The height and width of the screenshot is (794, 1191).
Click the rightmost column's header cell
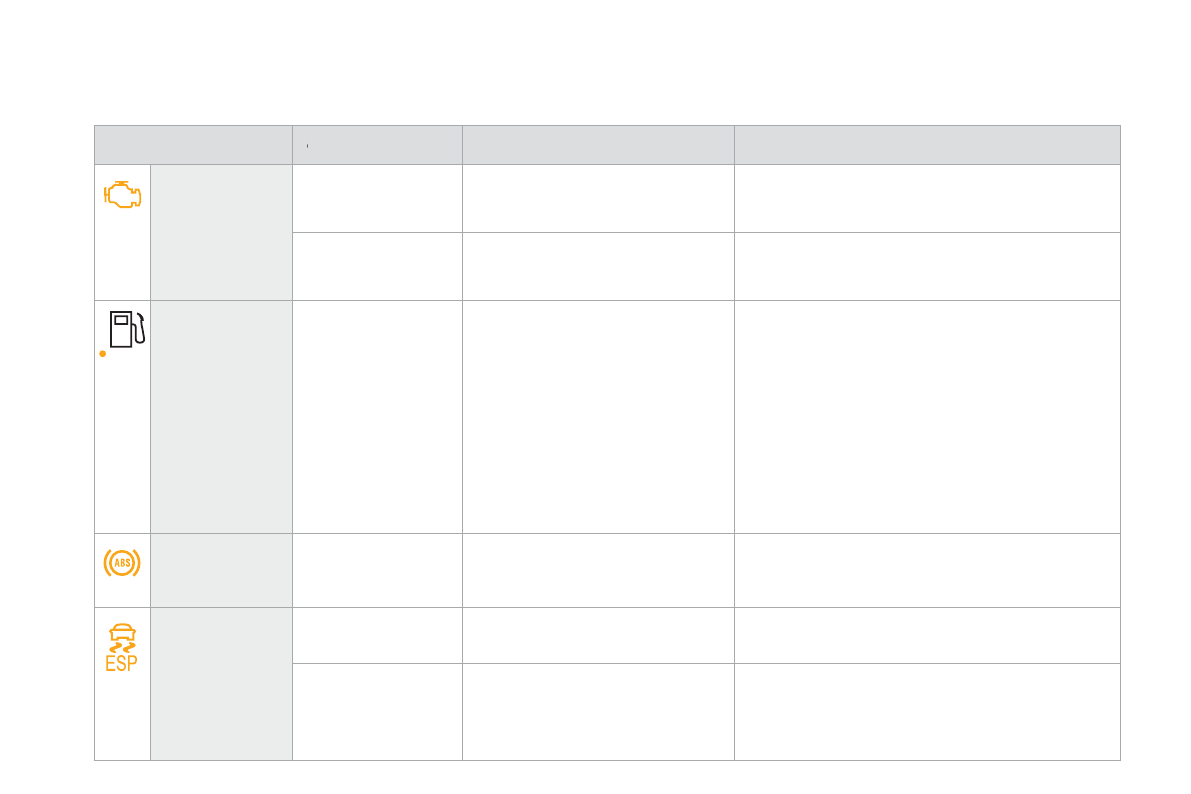[927, 145]
